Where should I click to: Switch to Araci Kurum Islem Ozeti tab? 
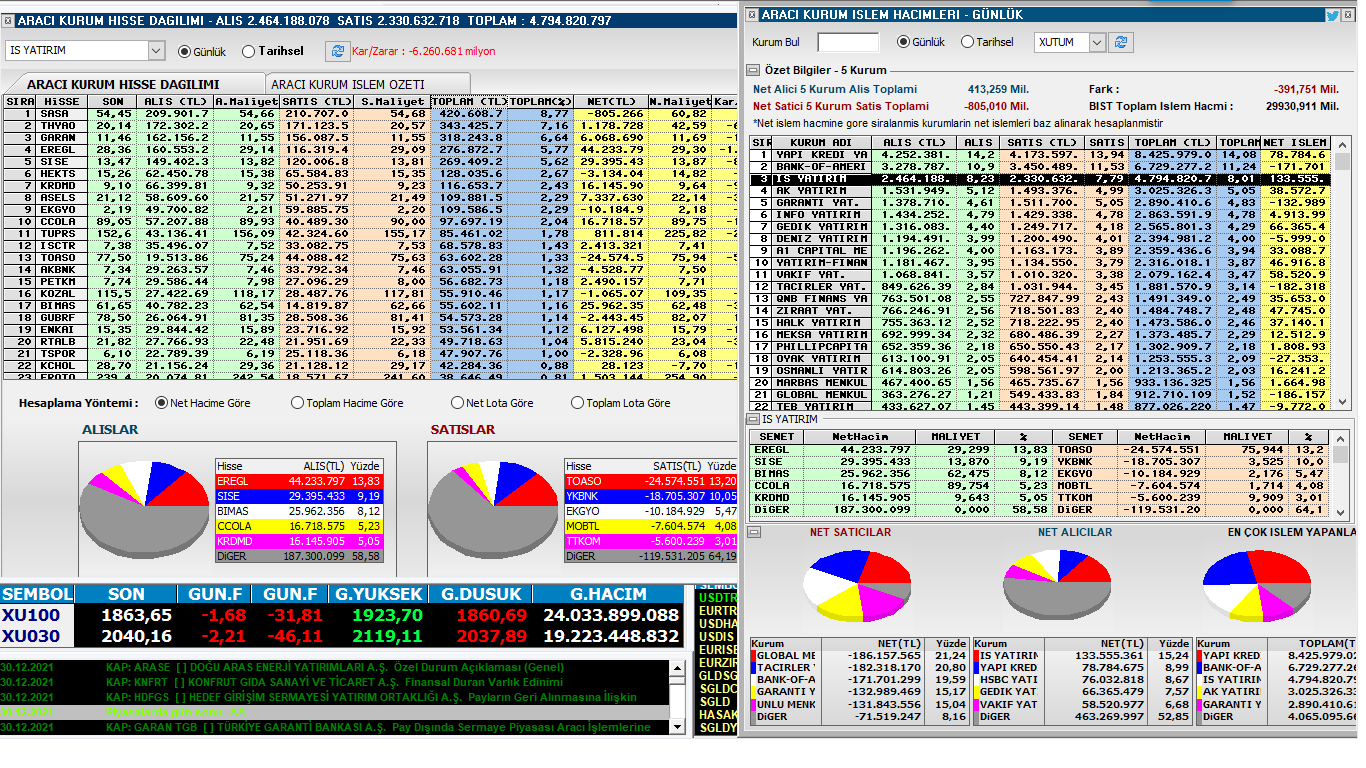click(x=348, y=84)
